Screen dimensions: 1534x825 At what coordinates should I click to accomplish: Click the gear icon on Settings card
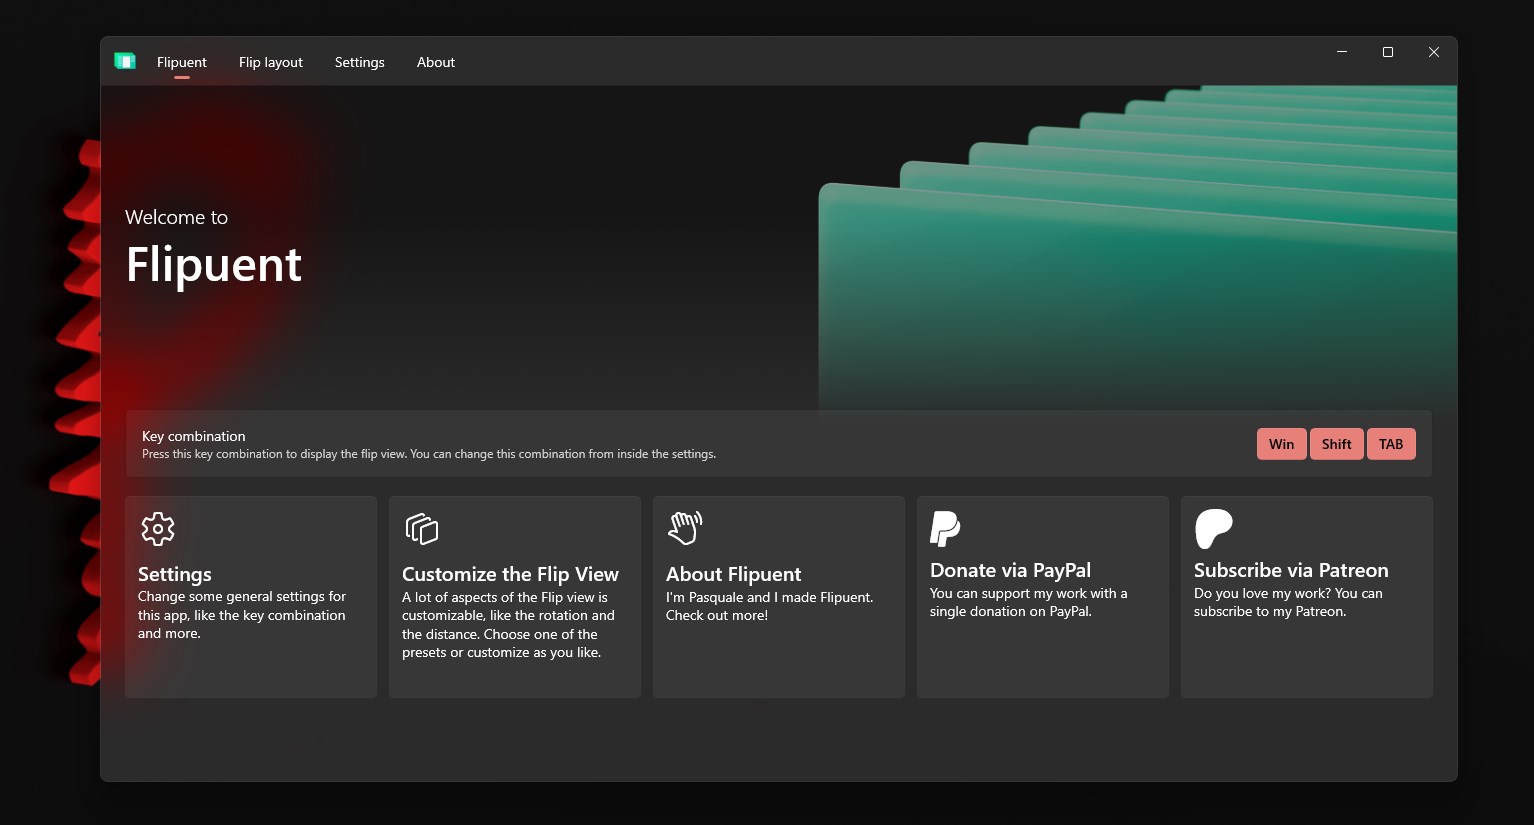[x=158, y=529]
